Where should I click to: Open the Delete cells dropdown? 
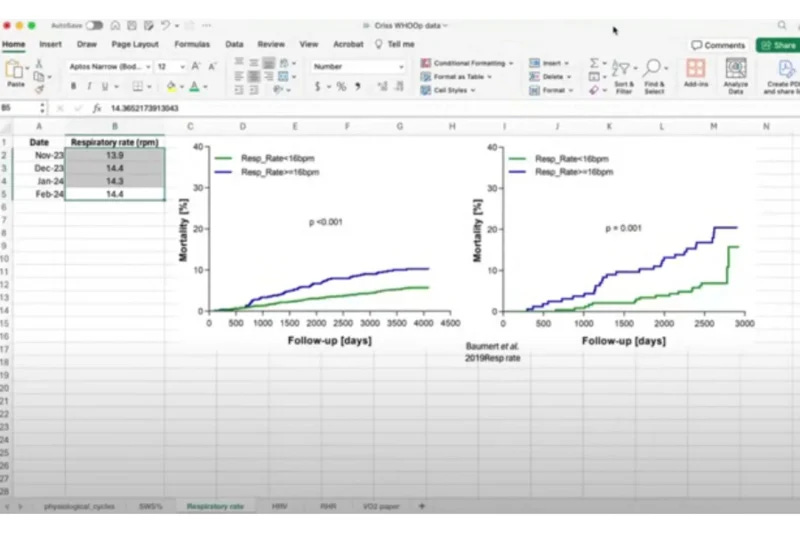(551, 77)
